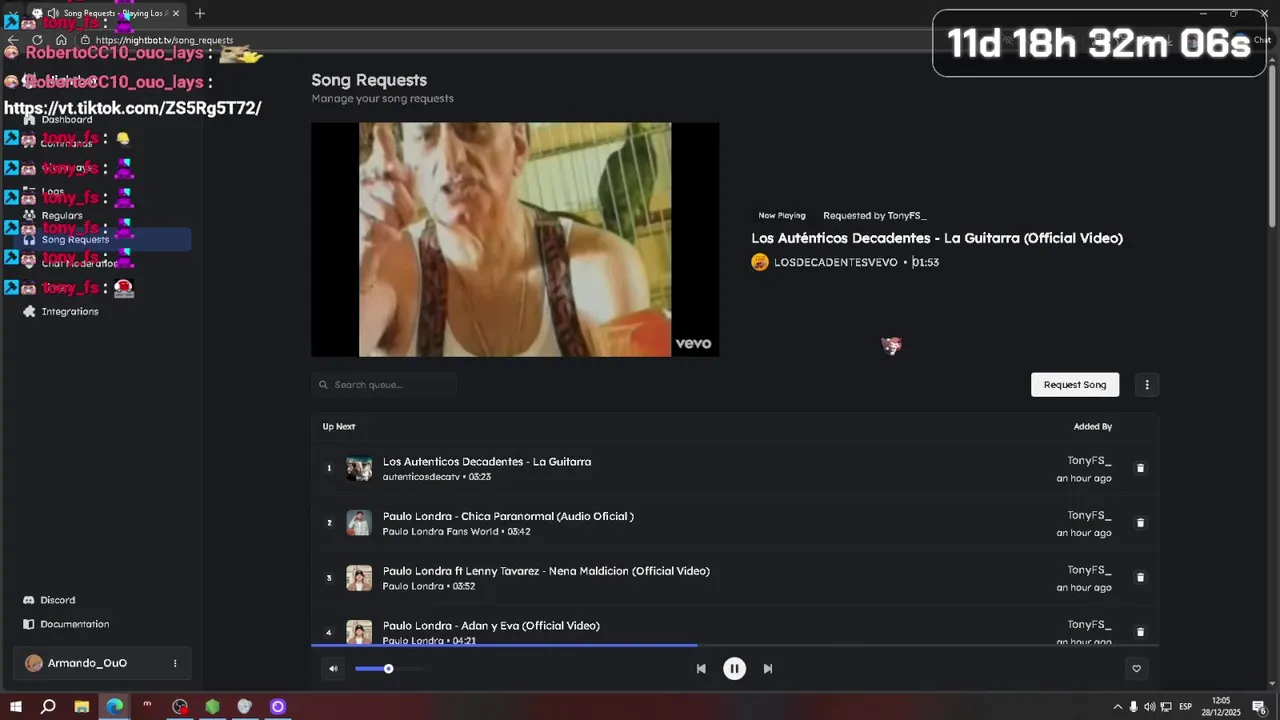Click the search magnifier icon in the queue search
The image size is (1280, 720).
point(323,385)
